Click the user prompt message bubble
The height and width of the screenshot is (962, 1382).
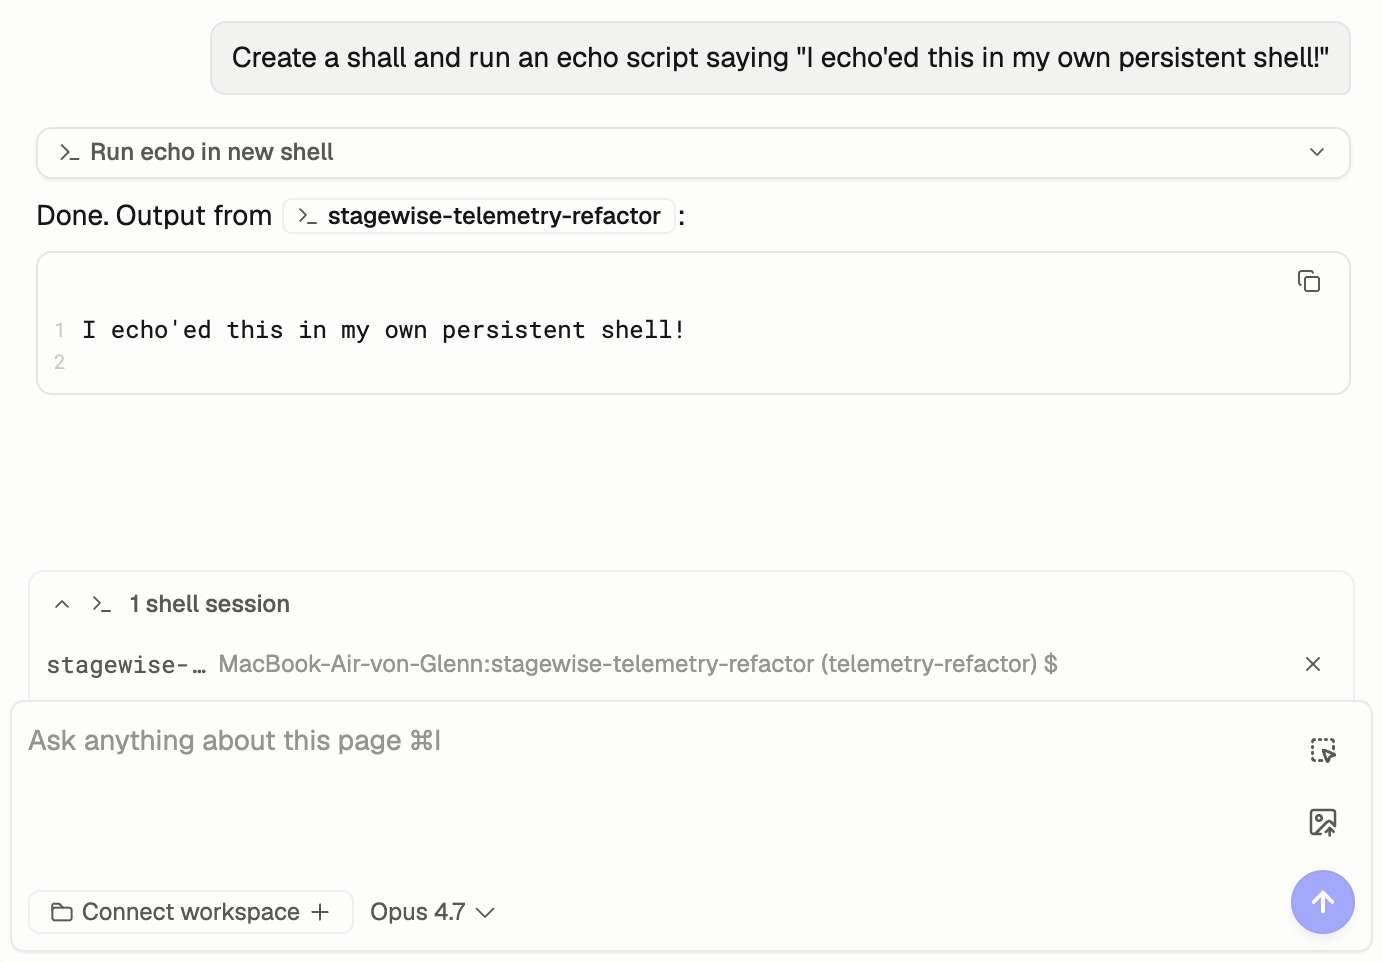click(x=780, y=58)
